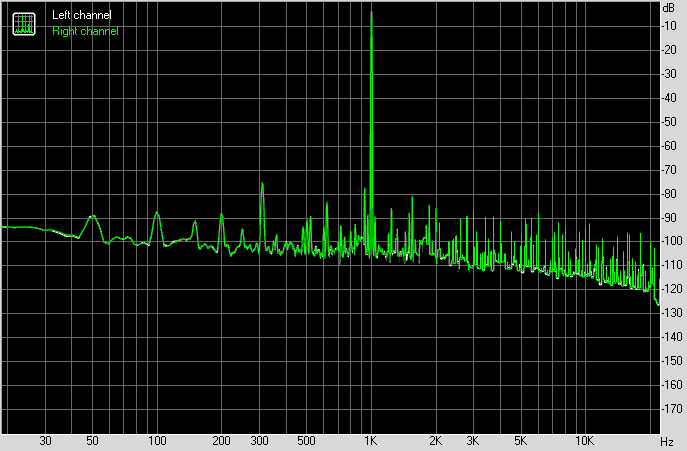Click the '3K' frequency axis label

tap(473, 441)
